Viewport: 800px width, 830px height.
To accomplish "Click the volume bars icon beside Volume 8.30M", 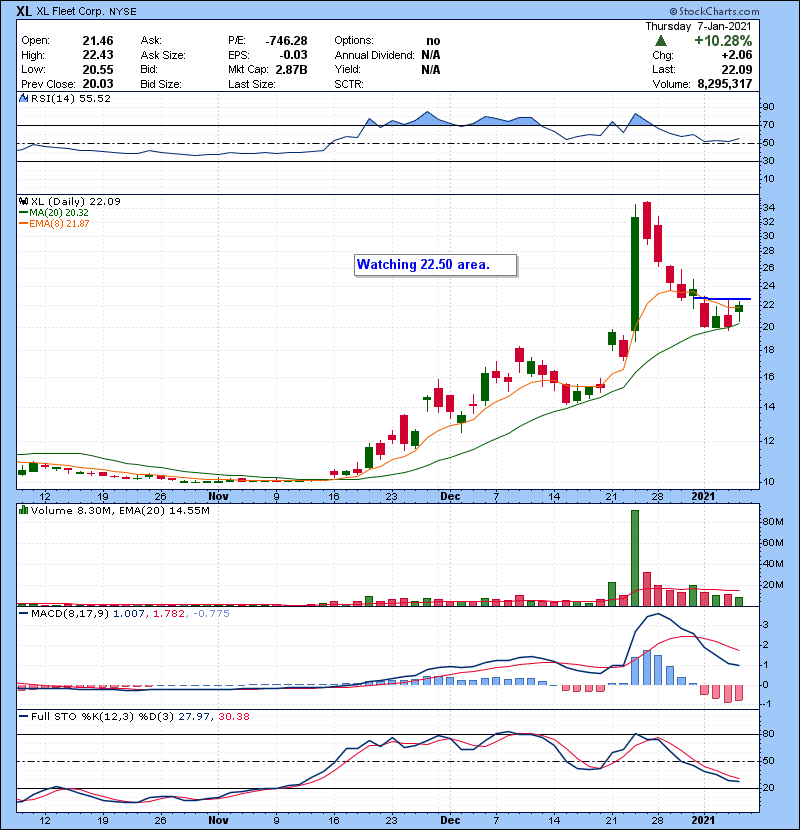I will 23,511.
